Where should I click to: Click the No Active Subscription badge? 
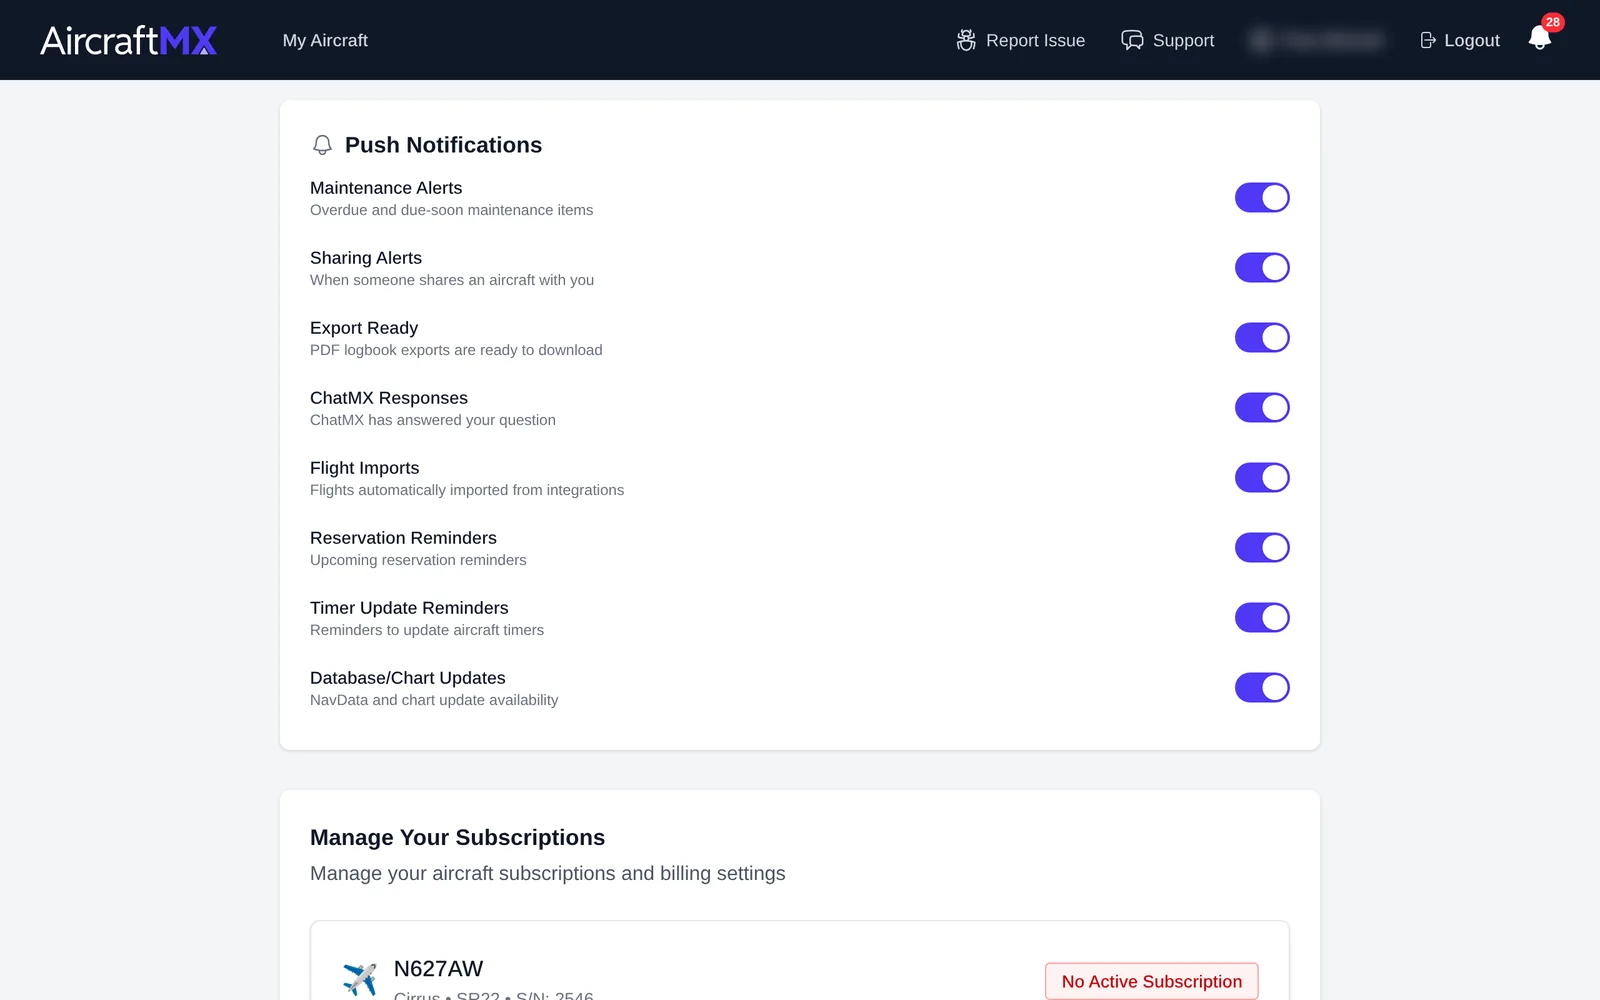point(1152,981)
